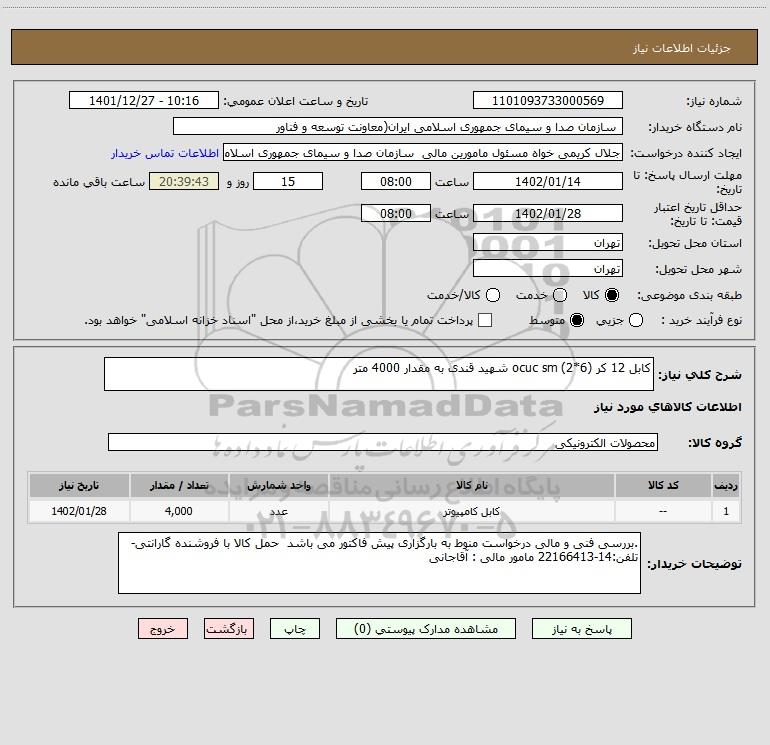The image size is (770, 745).
Task: Click the response deadline date 1402/01/14
Action: click(548, 181)
